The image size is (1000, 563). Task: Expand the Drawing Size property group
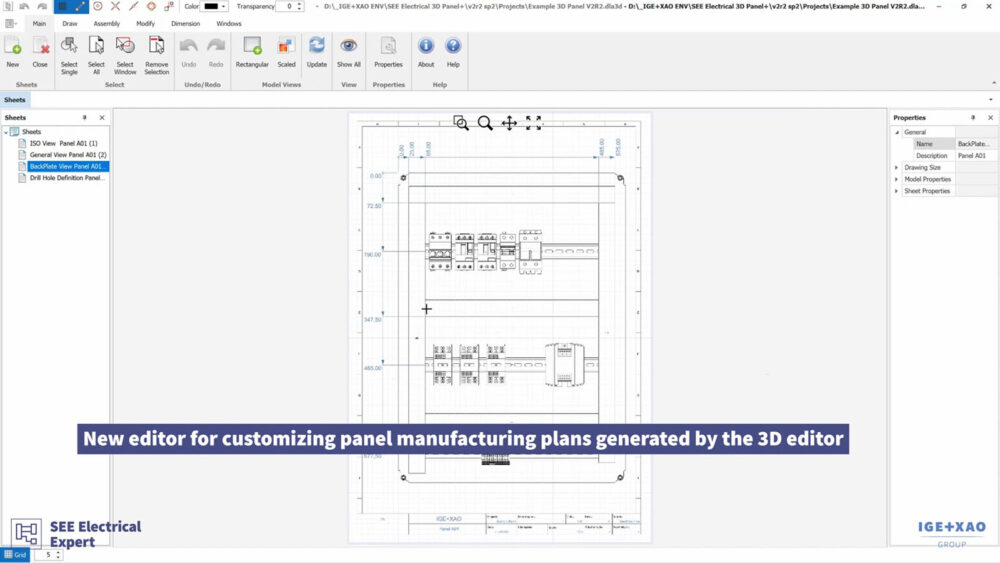click(897, 168)
